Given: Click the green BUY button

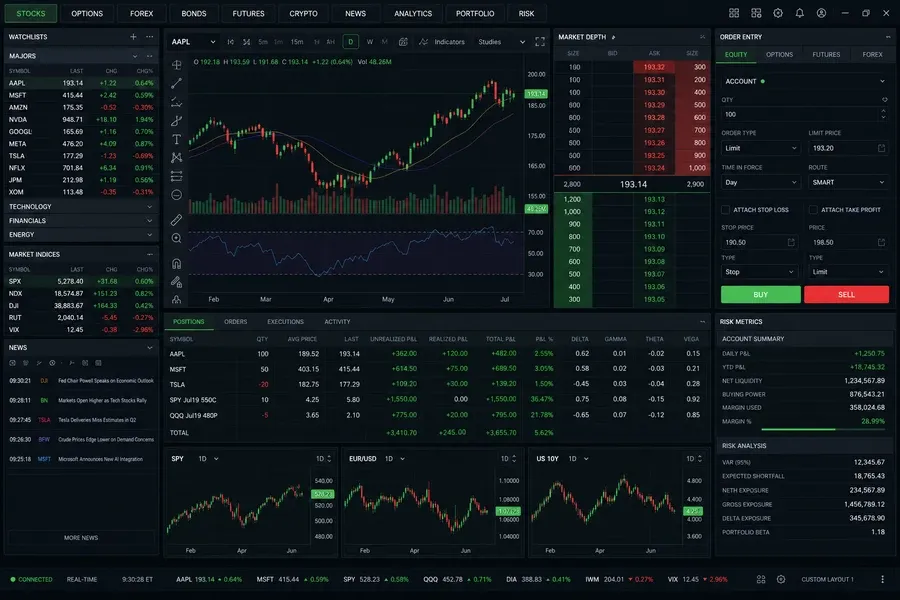Looking at the screenshot, I should (x=761, y=295).
